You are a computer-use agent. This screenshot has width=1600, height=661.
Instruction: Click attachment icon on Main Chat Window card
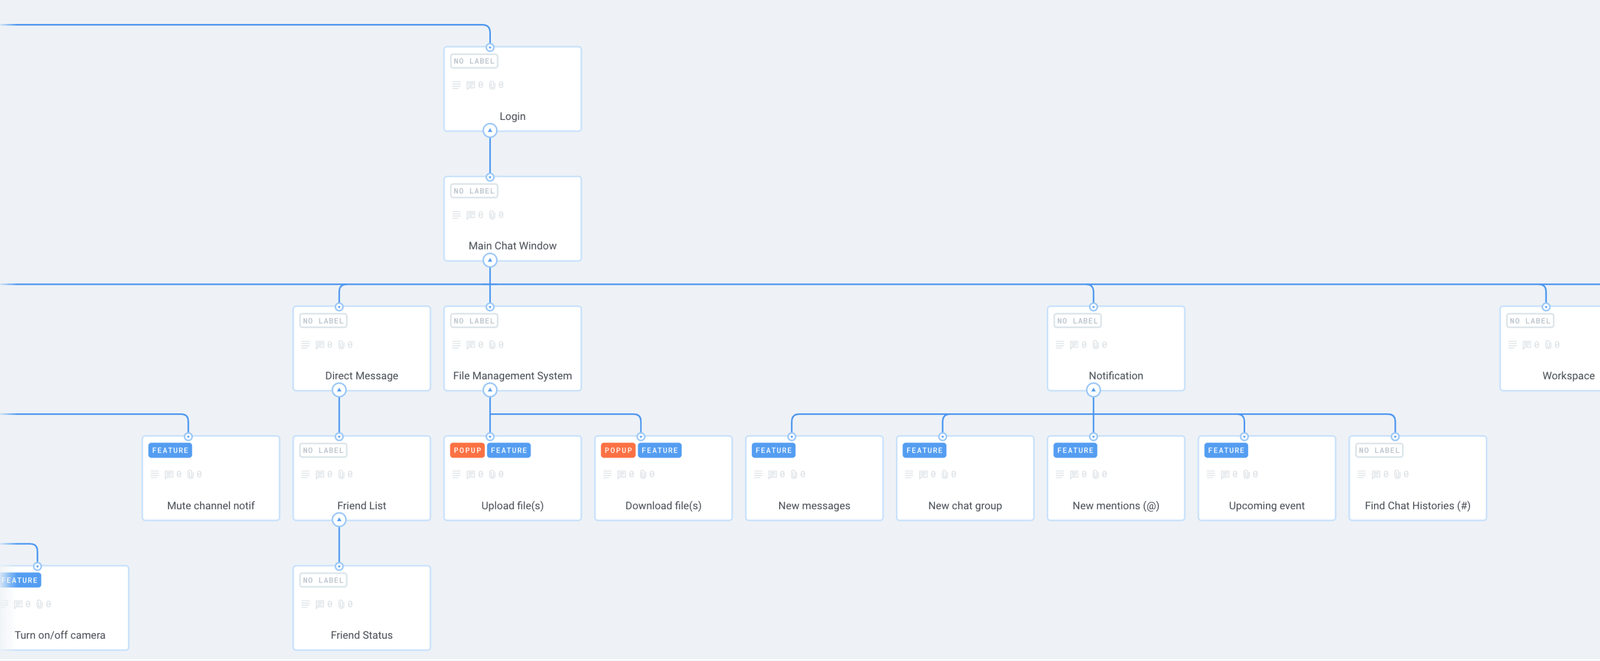(491, 215)
